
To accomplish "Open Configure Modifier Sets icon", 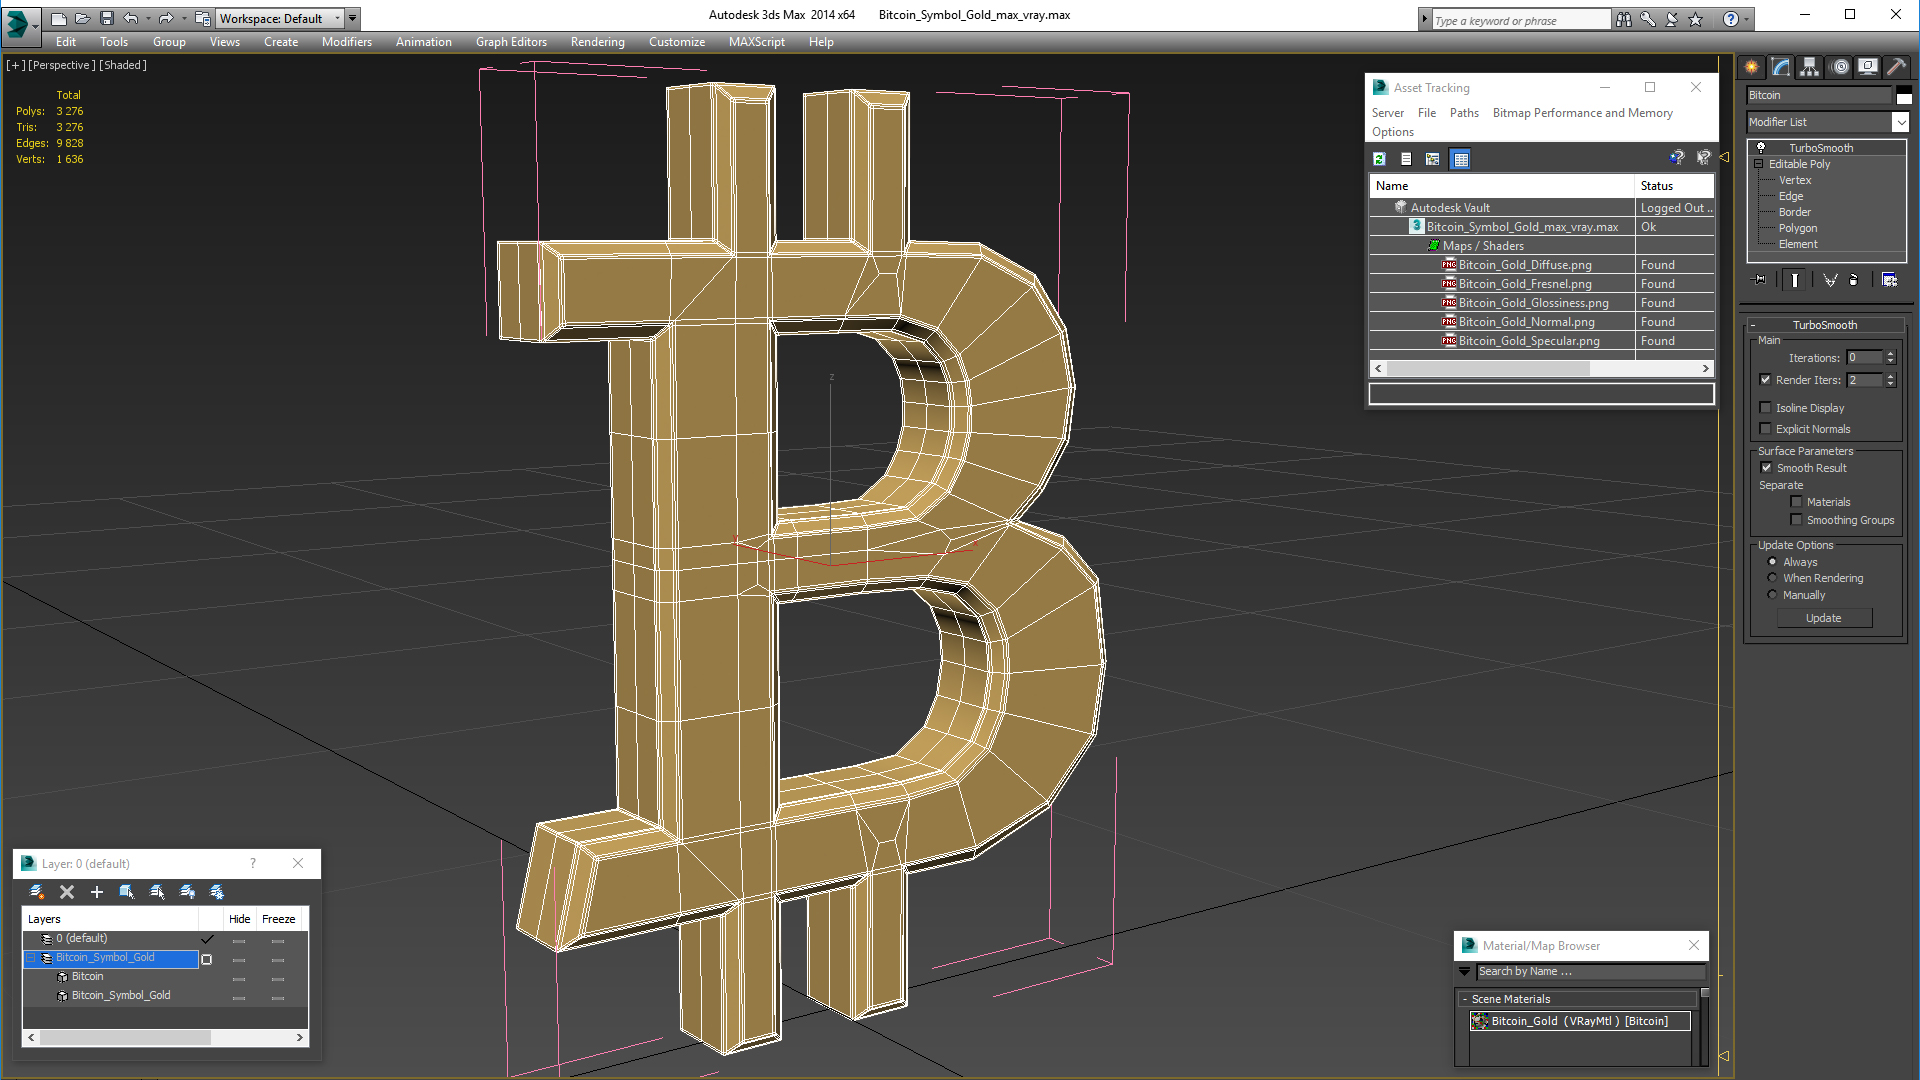I will pyautogui.click(x=1889, y=280).
